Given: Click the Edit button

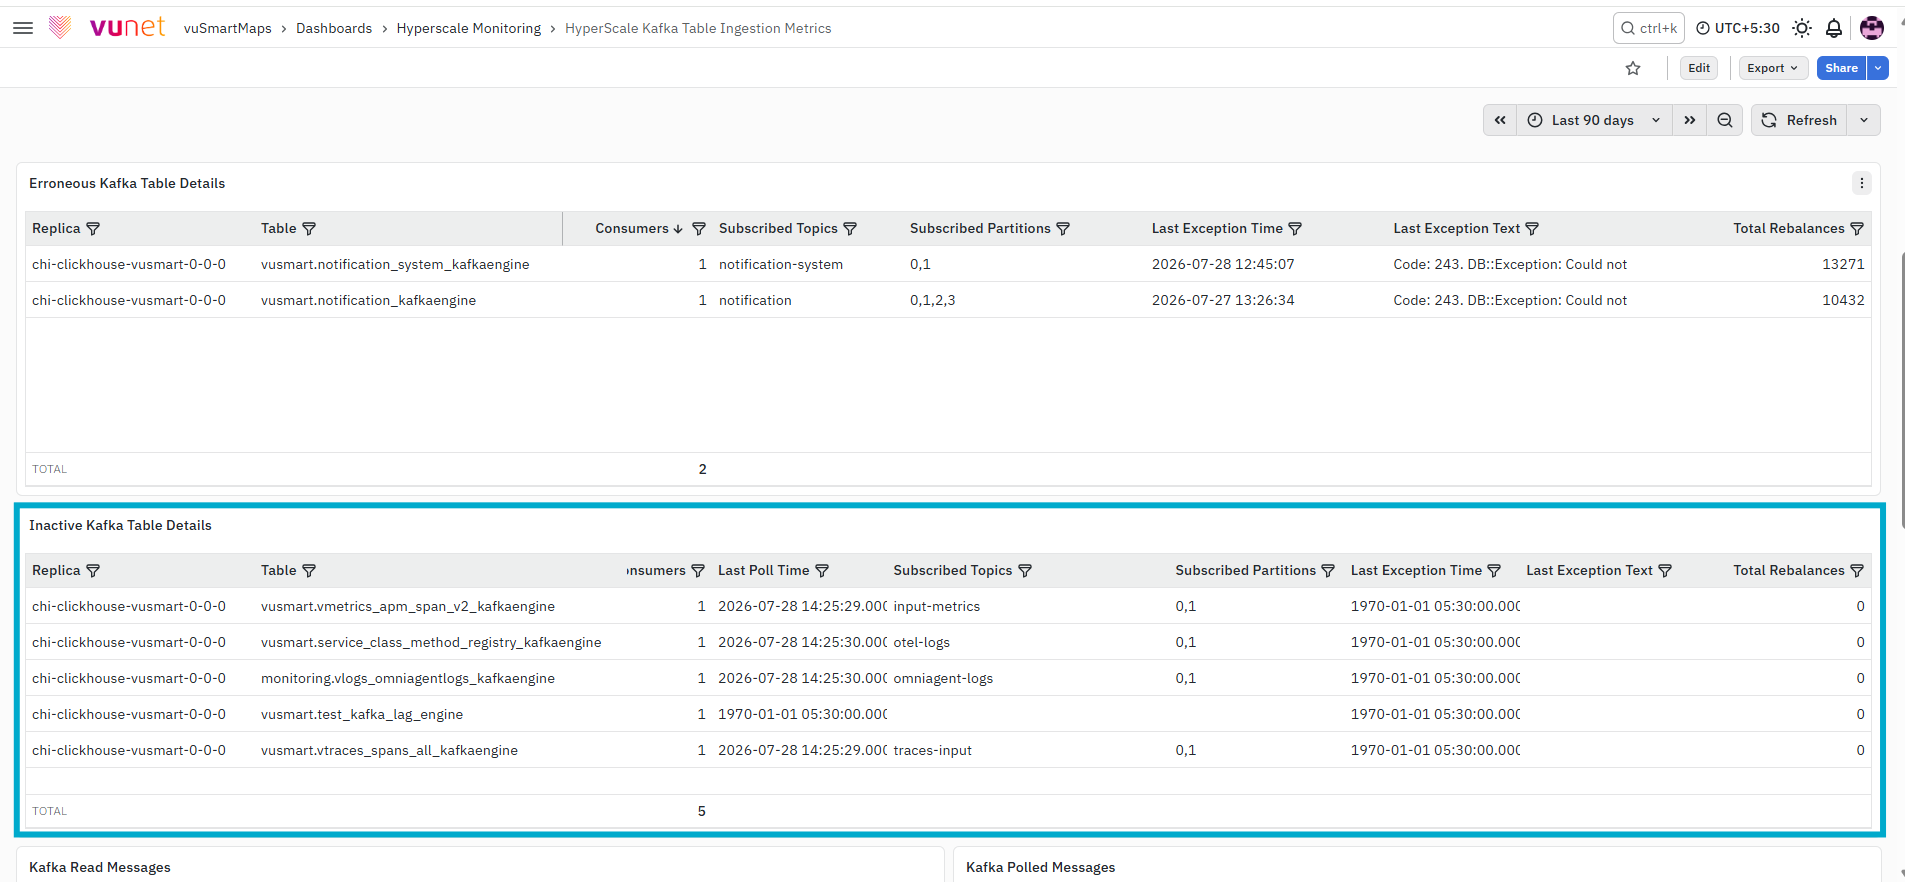Looking at the screenshot, I should click(x=1699, y=68).
